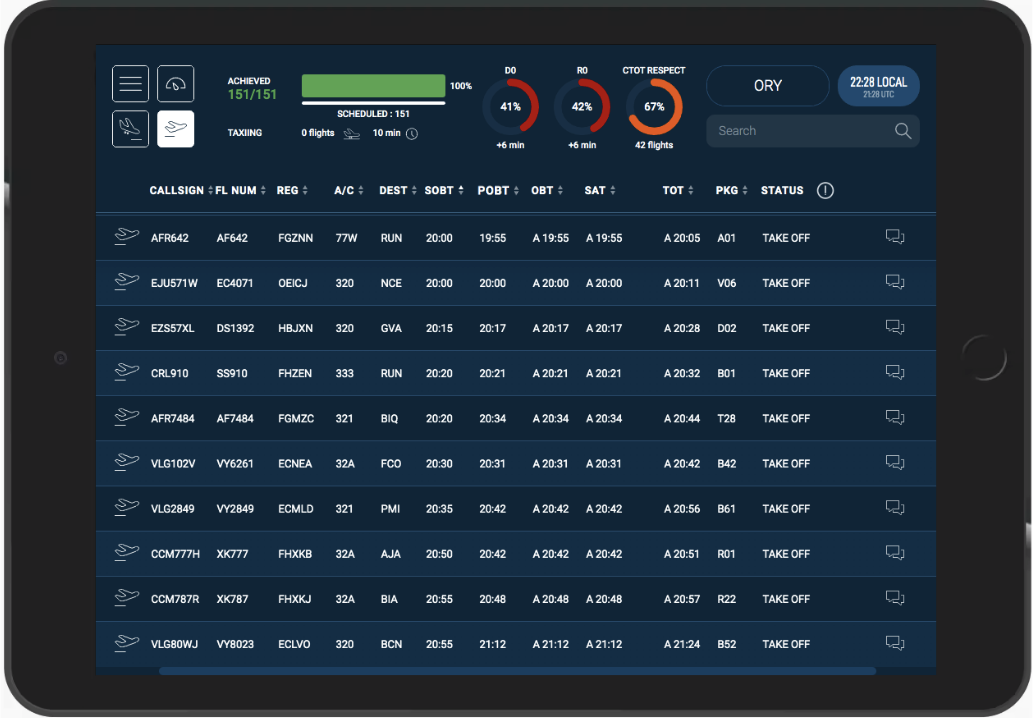Open the speedometer dashboard view
The height and width of the screenshot is (718, 1035).
tap(176, 84)
